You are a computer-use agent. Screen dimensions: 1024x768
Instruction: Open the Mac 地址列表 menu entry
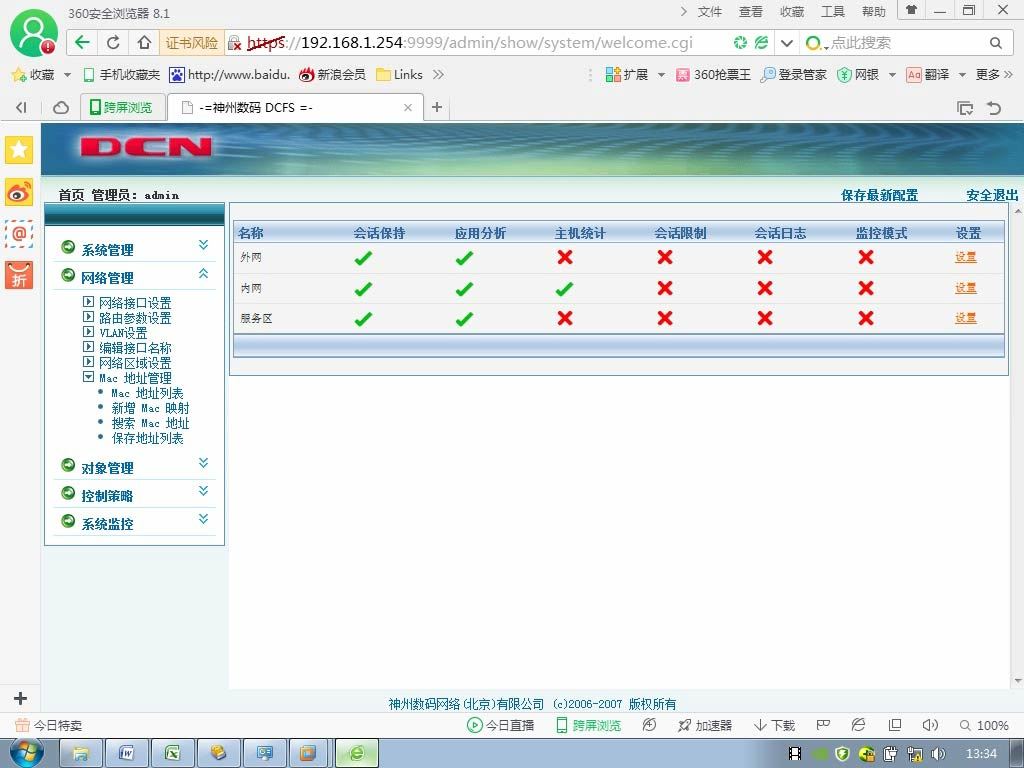(147, 393)
